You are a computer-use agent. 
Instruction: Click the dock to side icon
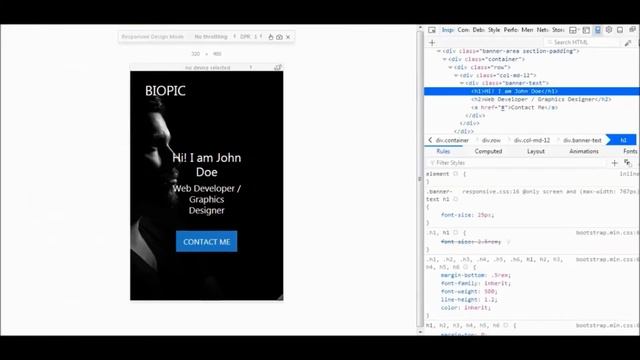620,30
